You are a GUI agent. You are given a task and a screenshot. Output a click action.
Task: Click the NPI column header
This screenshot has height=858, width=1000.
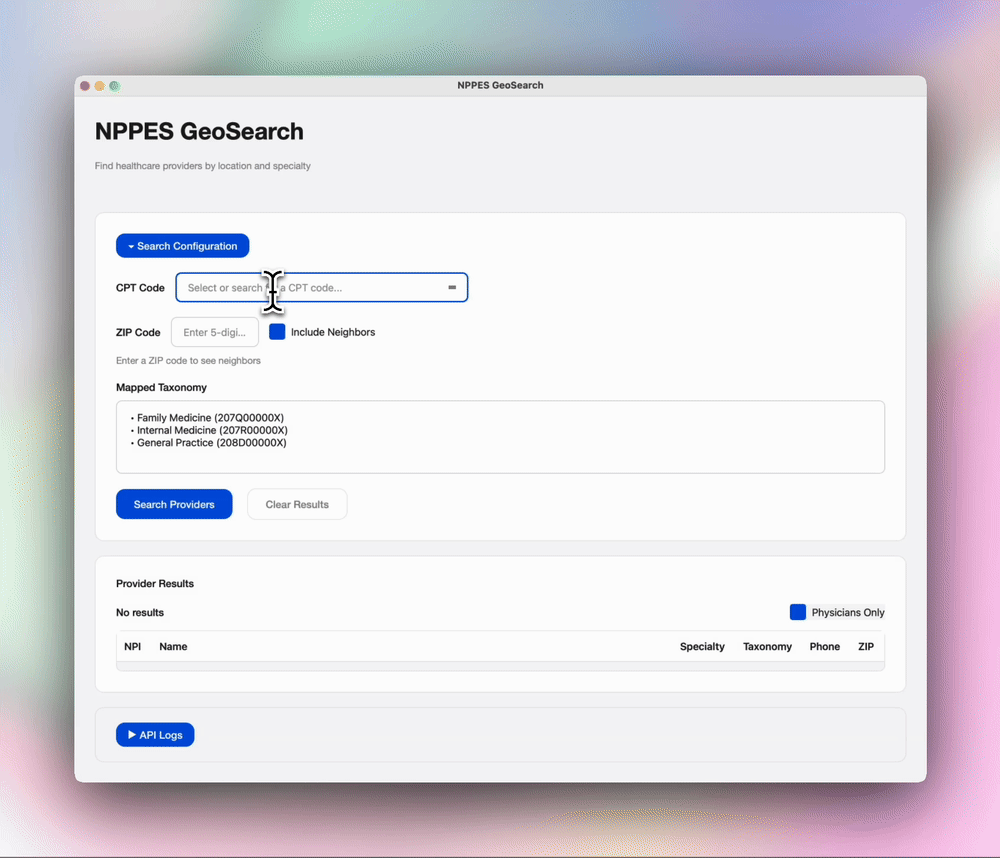(x=131, y=646)
